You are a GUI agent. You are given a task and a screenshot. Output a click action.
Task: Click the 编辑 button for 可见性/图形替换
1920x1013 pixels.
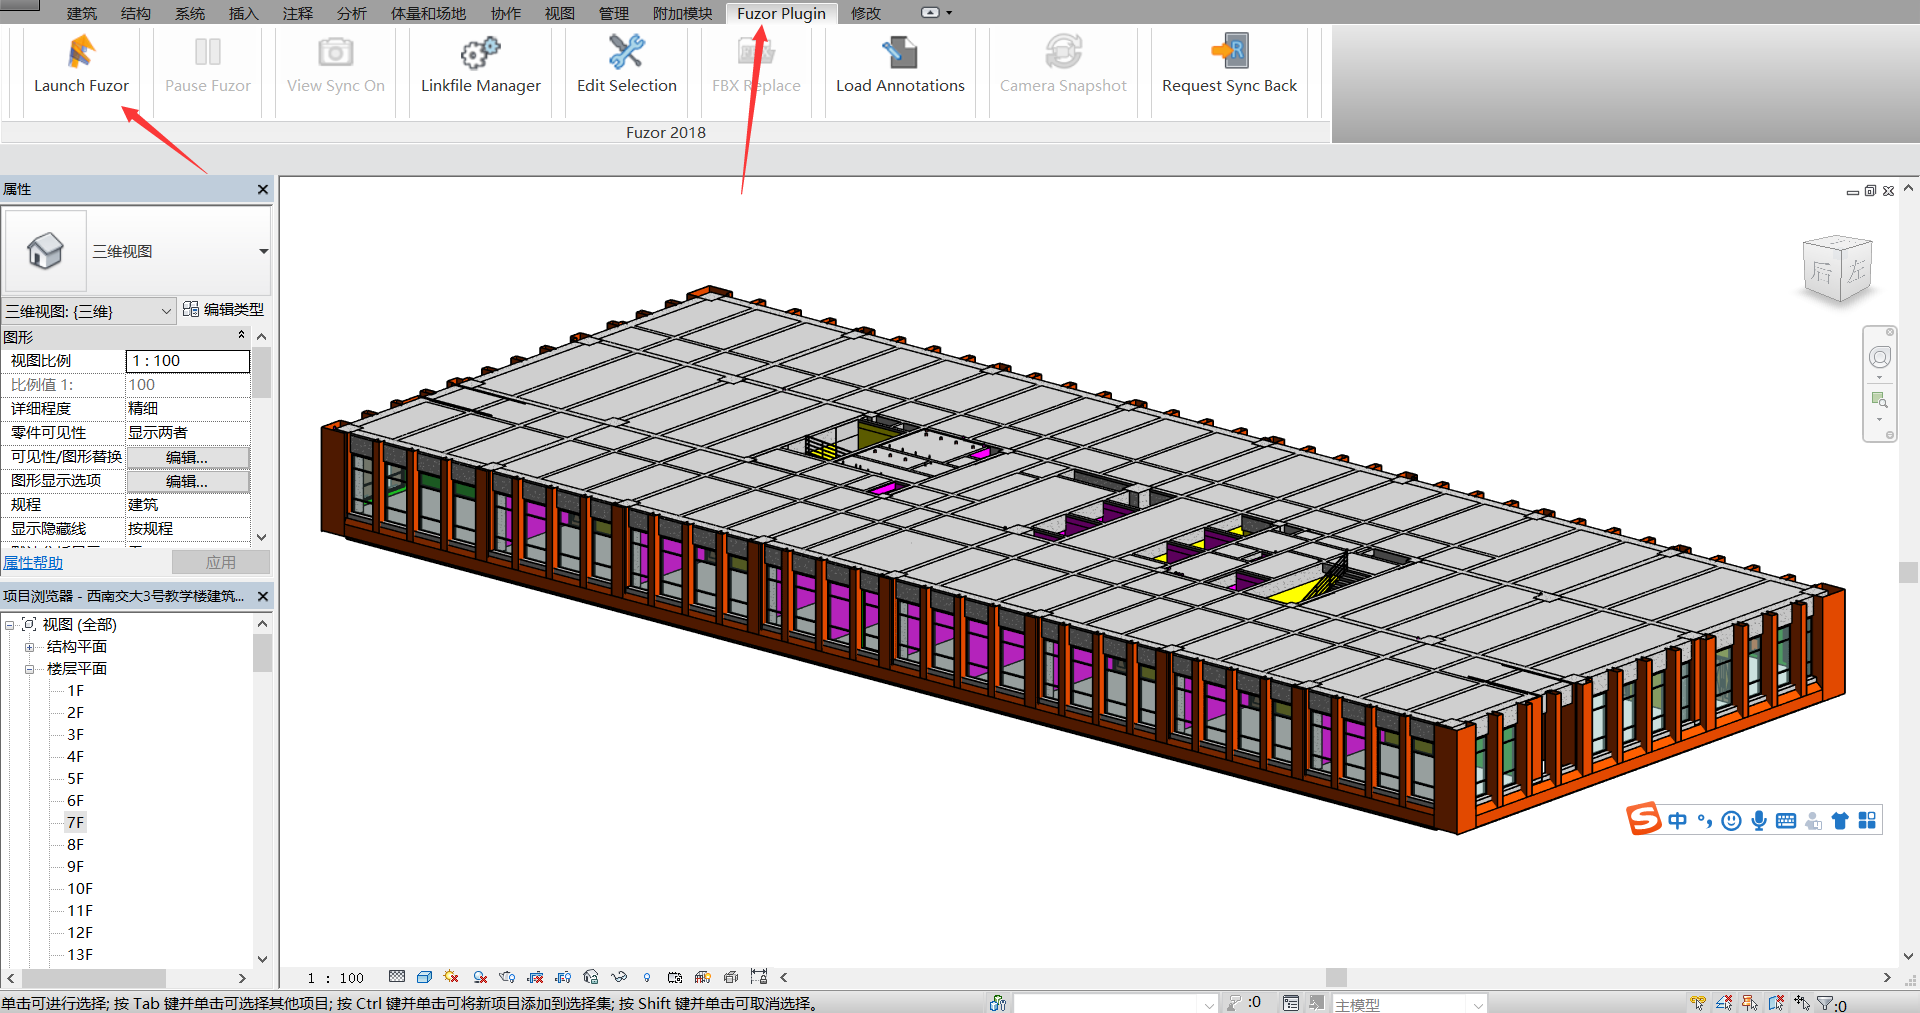point(187,457)
